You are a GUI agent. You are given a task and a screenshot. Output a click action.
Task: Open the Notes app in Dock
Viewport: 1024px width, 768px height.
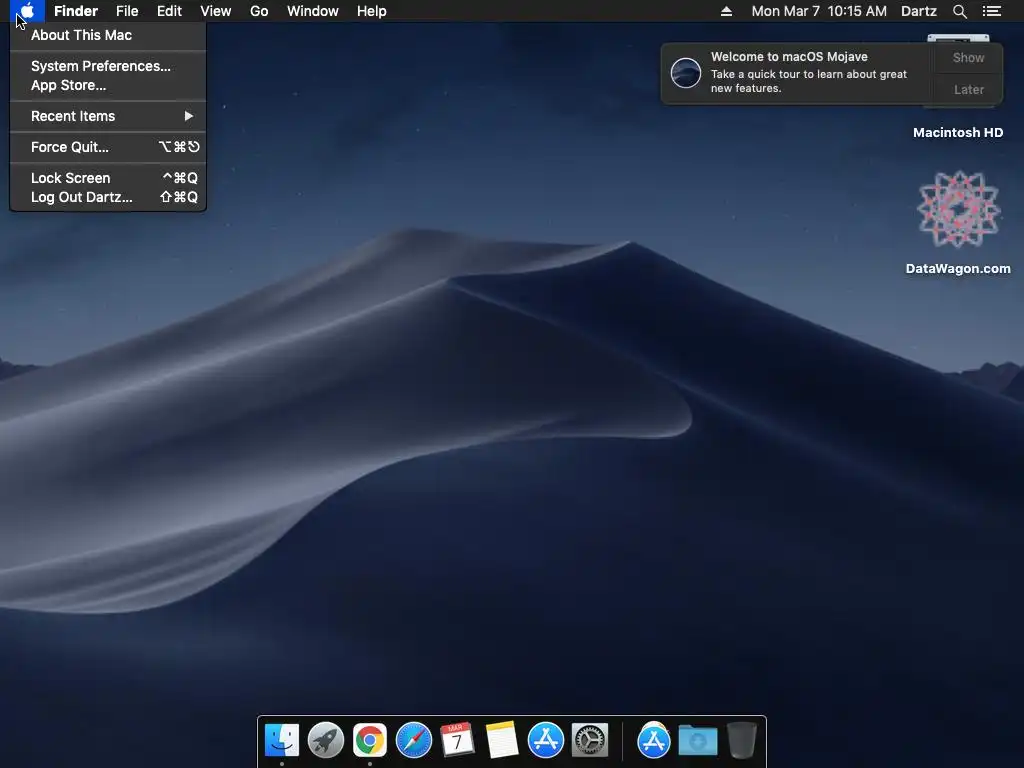click(502, 740)
